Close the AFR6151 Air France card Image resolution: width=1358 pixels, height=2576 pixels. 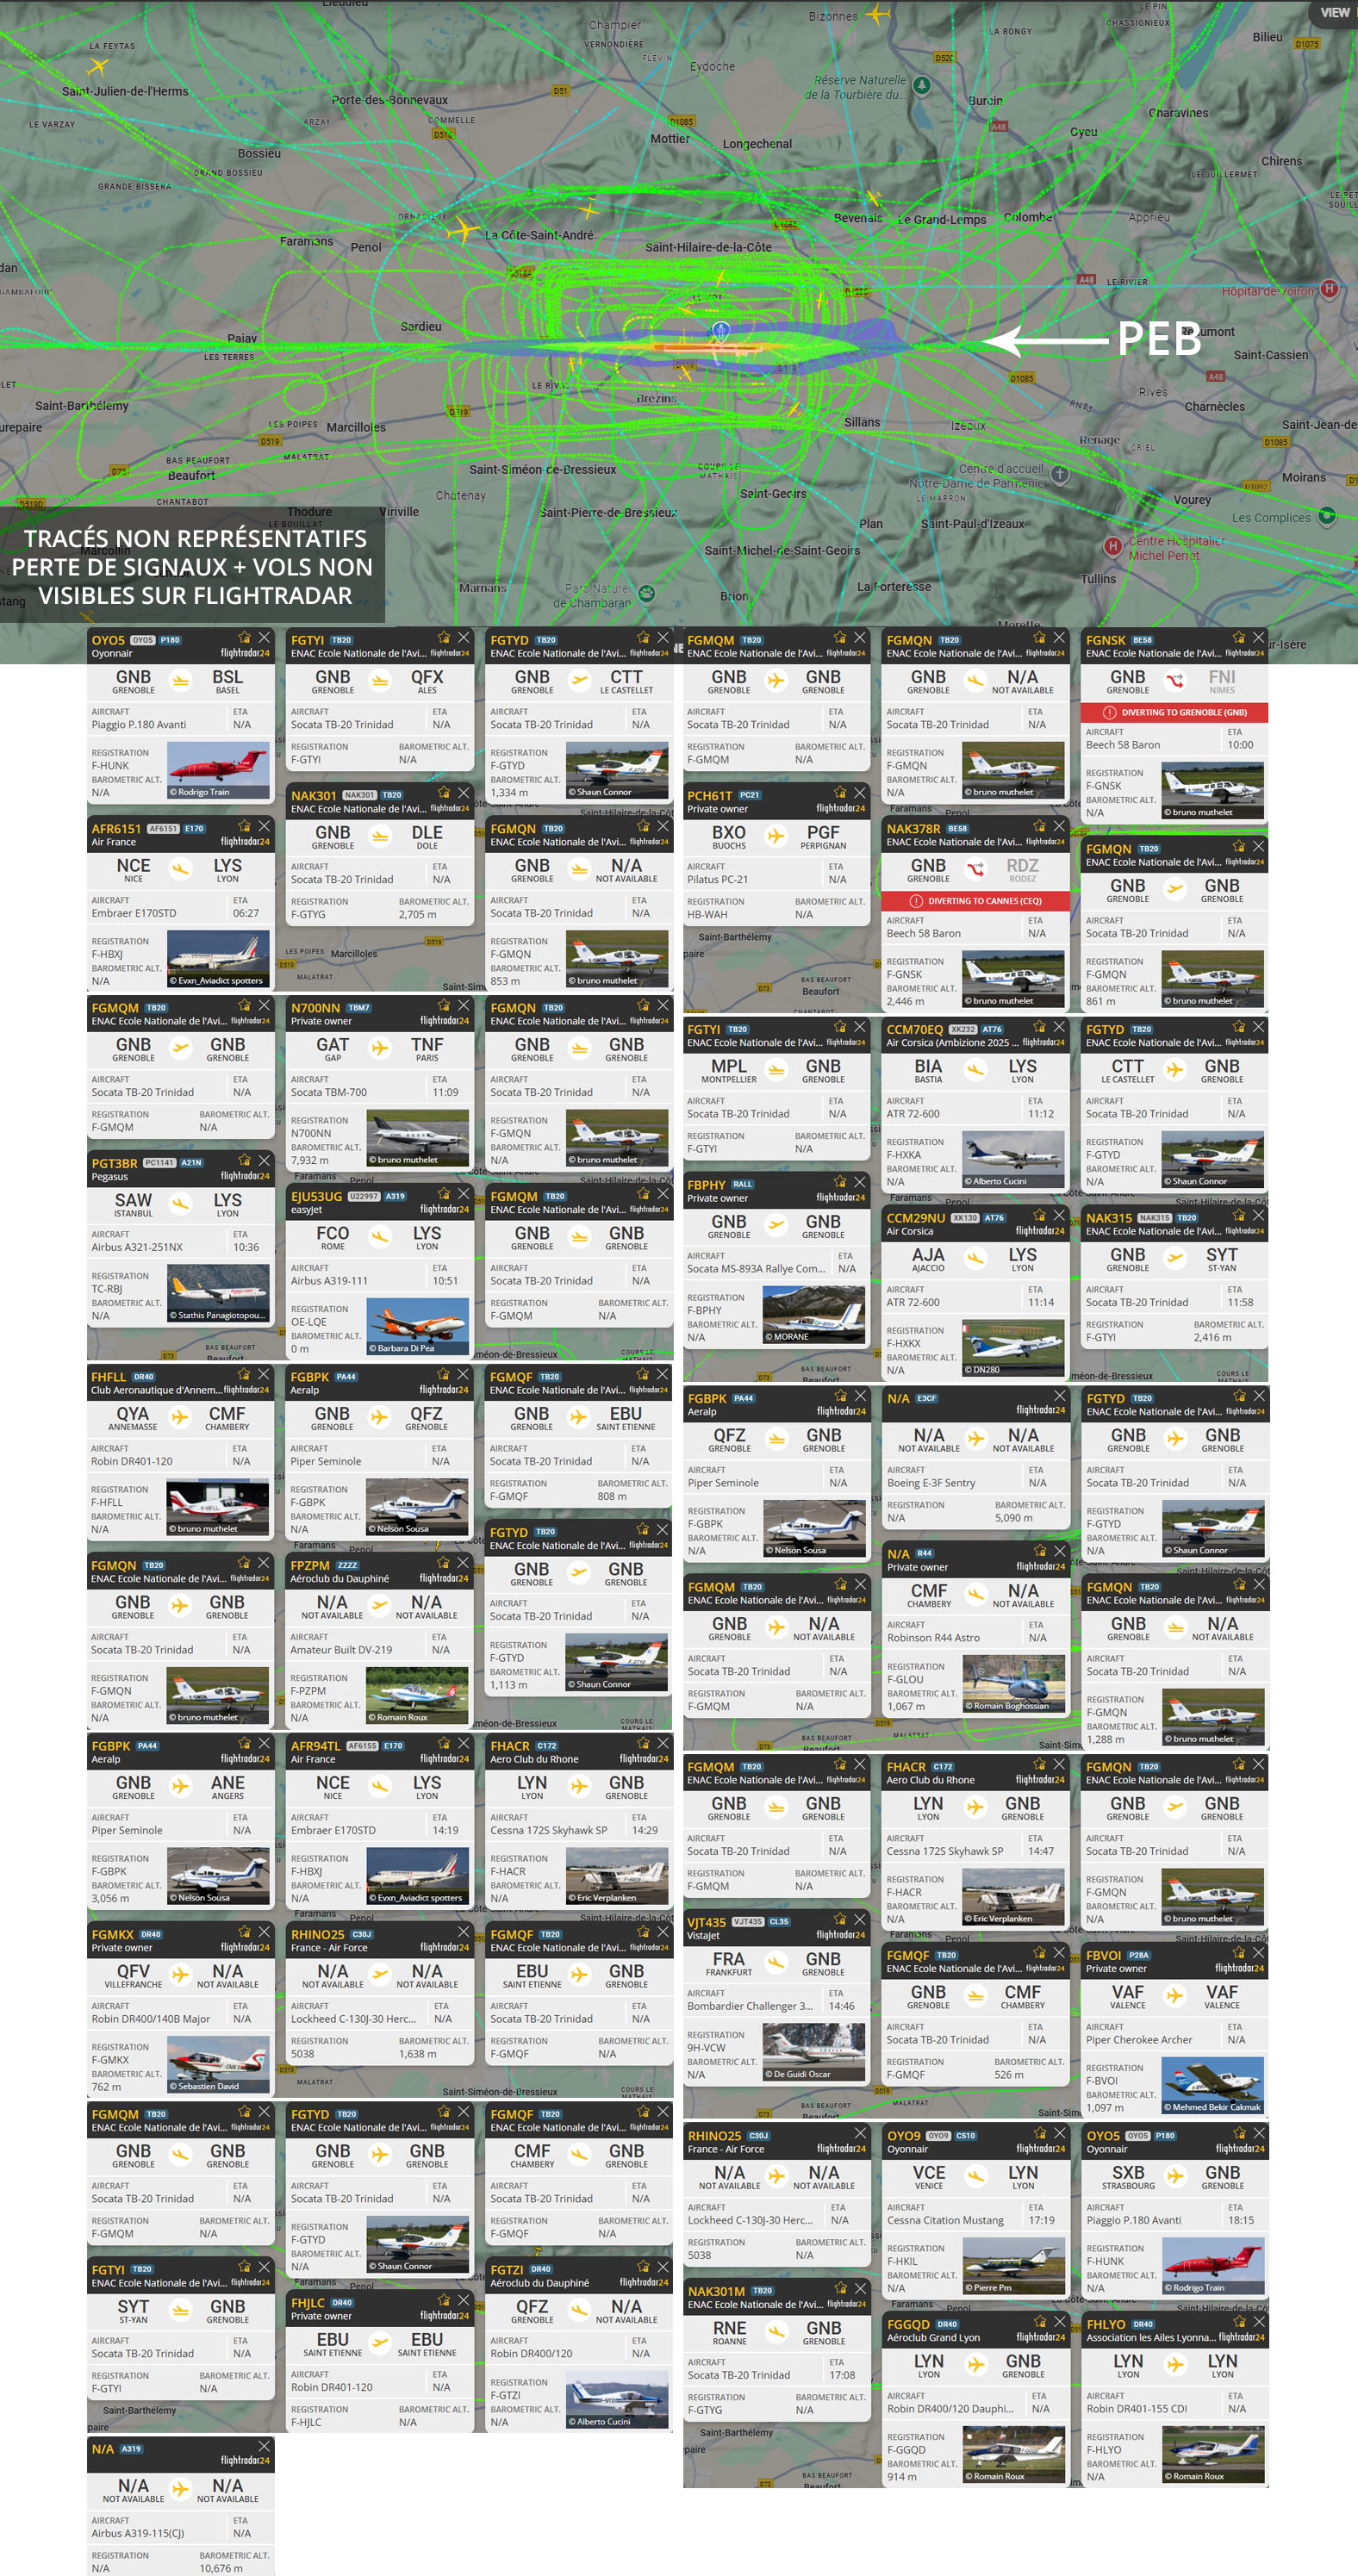[x=264, y=826]
